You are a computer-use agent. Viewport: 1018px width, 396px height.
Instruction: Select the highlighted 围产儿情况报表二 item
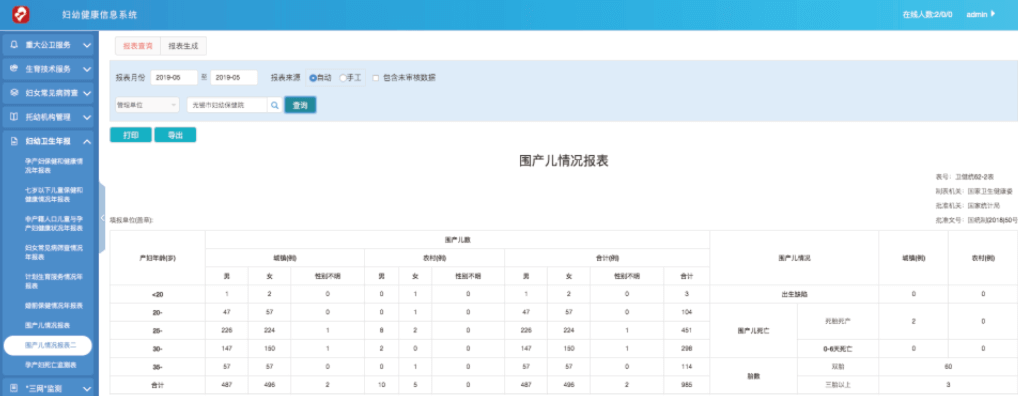coord(48,345)
